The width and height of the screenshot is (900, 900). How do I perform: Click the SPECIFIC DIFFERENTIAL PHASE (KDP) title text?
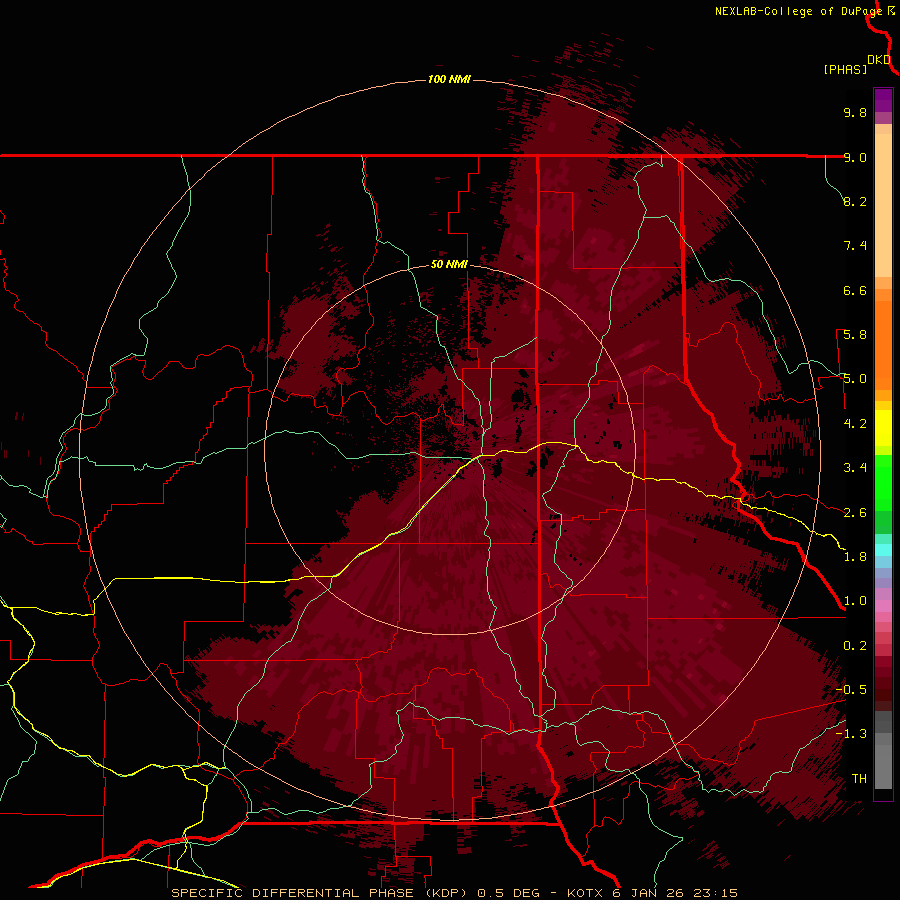[319, 893]
